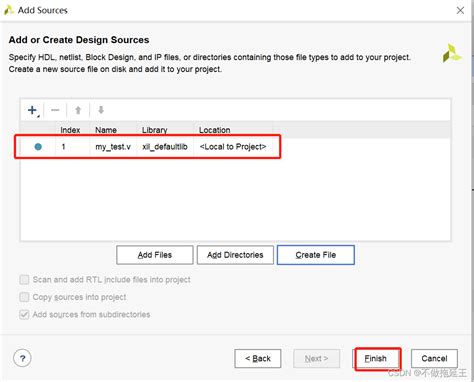474x382 pixels.
Task: Open help with the question mark icon
Action: point(22,358)
